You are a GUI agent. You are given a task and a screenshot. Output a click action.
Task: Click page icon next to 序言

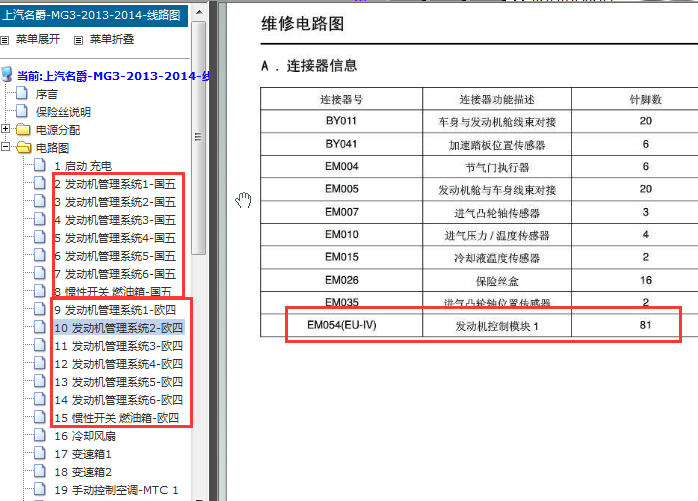tap(22, 94)
